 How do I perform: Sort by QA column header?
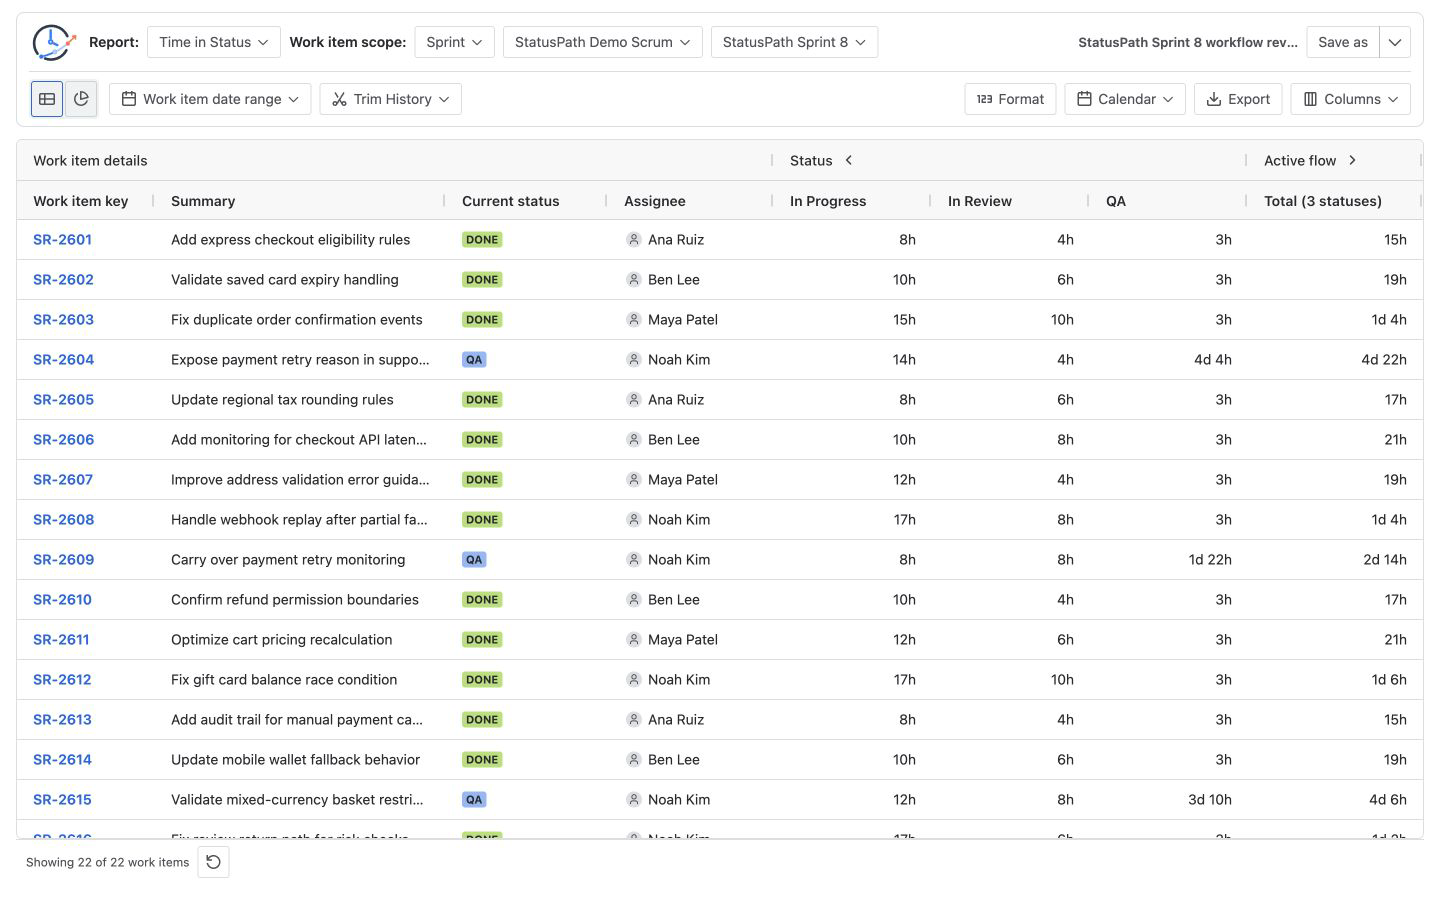[x=1116, y=201]
